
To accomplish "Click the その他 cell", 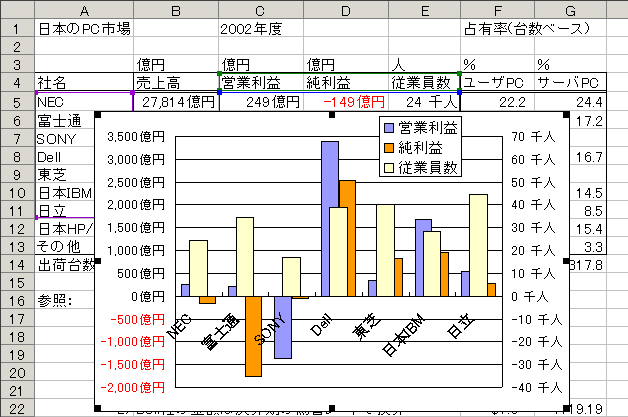I will click(65, 246).
